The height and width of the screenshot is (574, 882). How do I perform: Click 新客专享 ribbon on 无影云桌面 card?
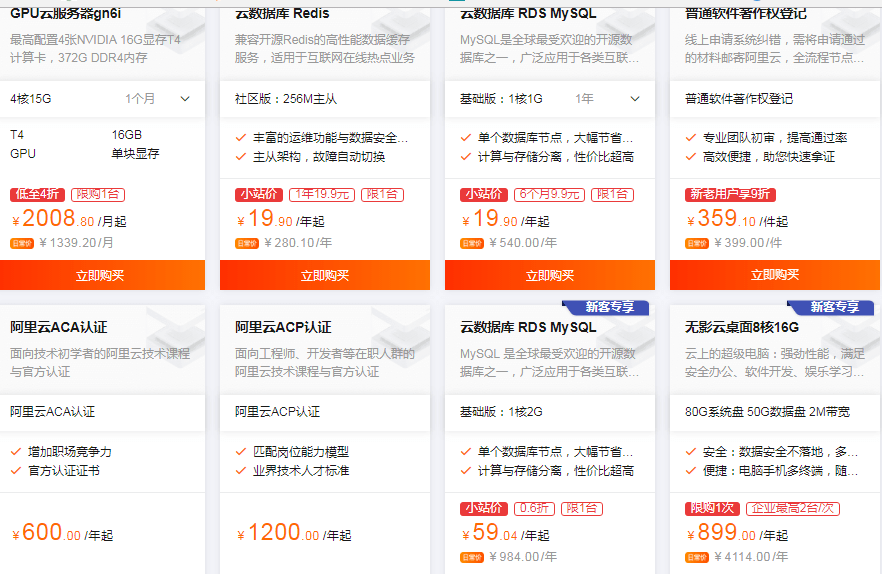pos(831,307)
